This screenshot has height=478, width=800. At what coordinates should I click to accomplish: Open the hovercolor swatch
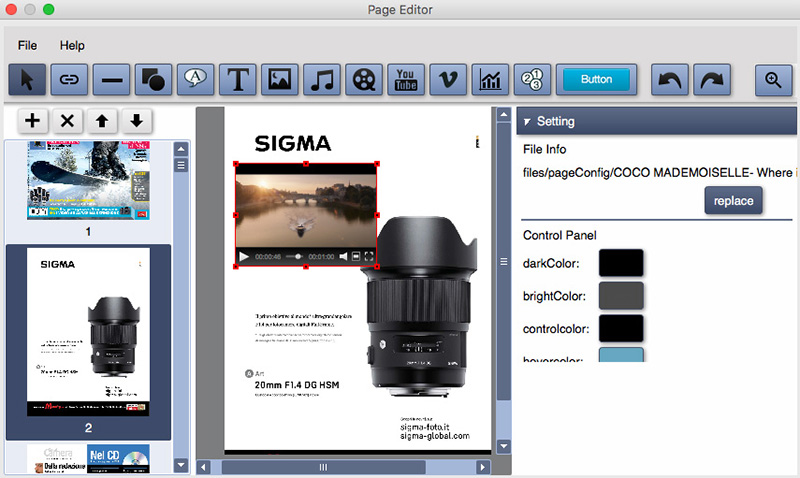(x=621, y=355)
